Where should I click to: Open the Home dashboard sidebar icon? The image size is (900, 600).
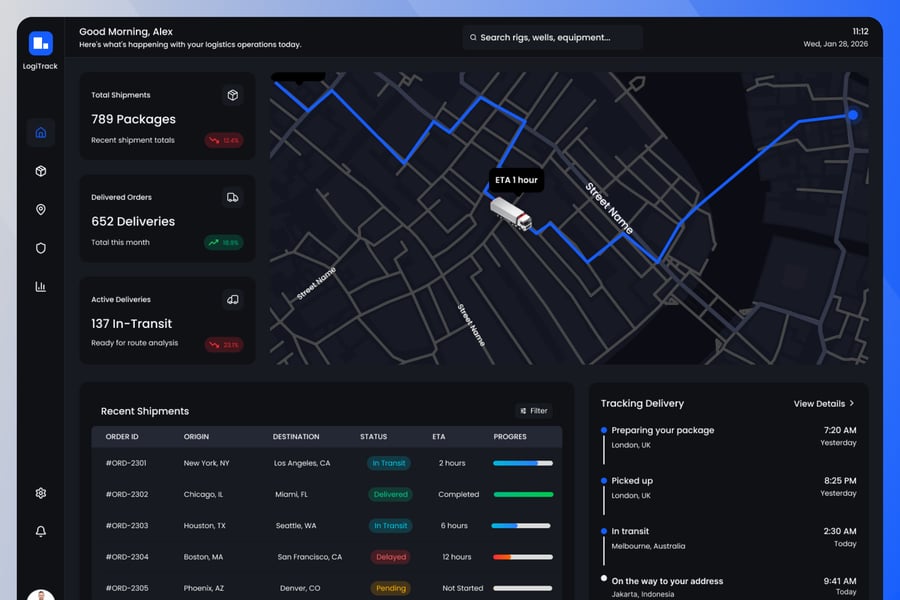point(41,132)
